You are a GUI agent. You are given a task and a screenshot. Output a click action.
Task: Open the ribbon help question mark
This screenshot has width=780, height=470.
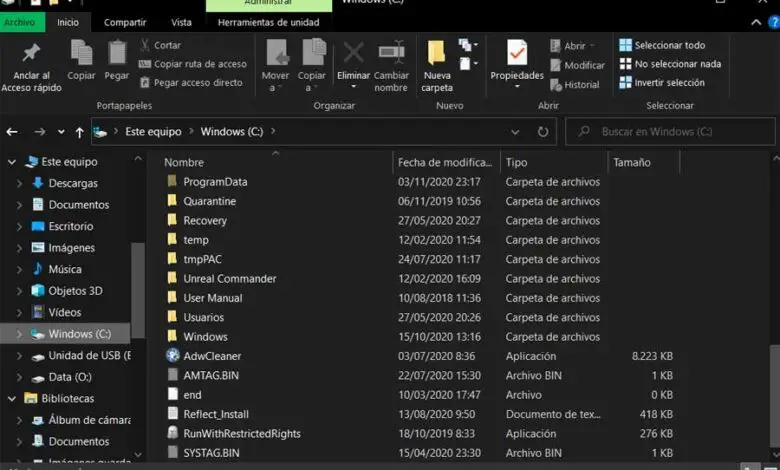tap(774, 22)
